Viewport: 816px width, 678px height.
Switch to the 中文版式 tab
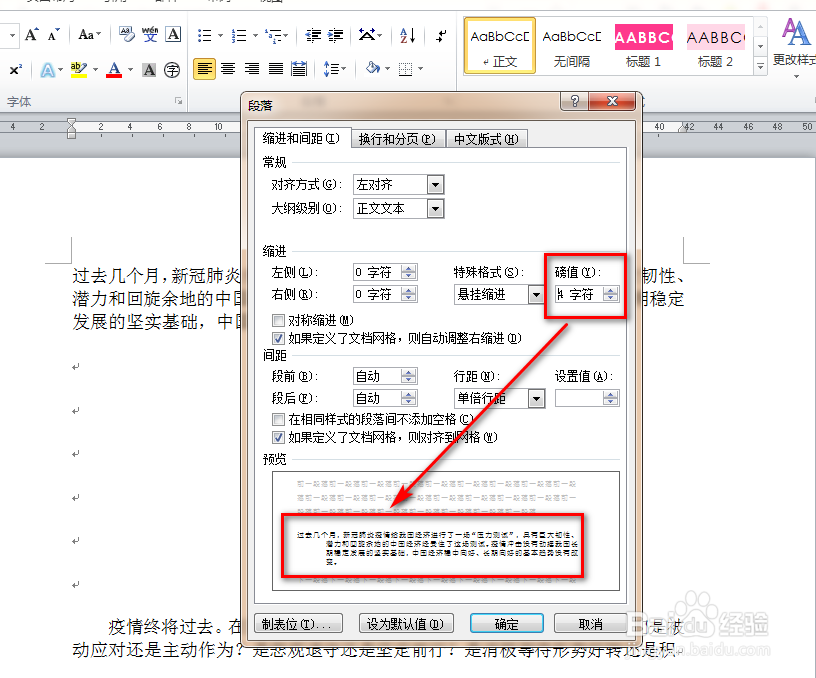(487, 139)
